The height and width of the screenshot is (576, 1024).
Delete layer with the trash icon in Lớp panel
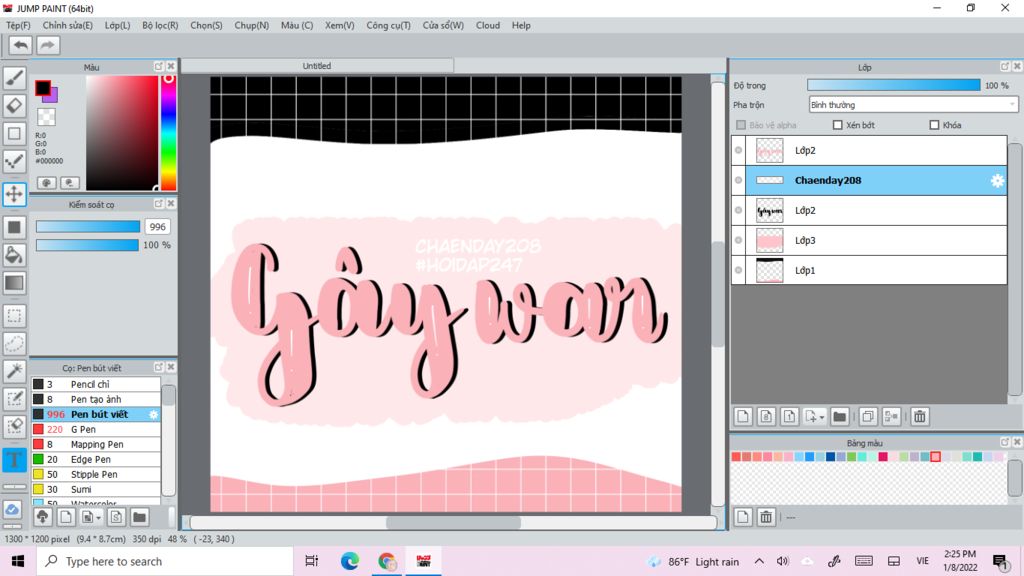(920, 417)
